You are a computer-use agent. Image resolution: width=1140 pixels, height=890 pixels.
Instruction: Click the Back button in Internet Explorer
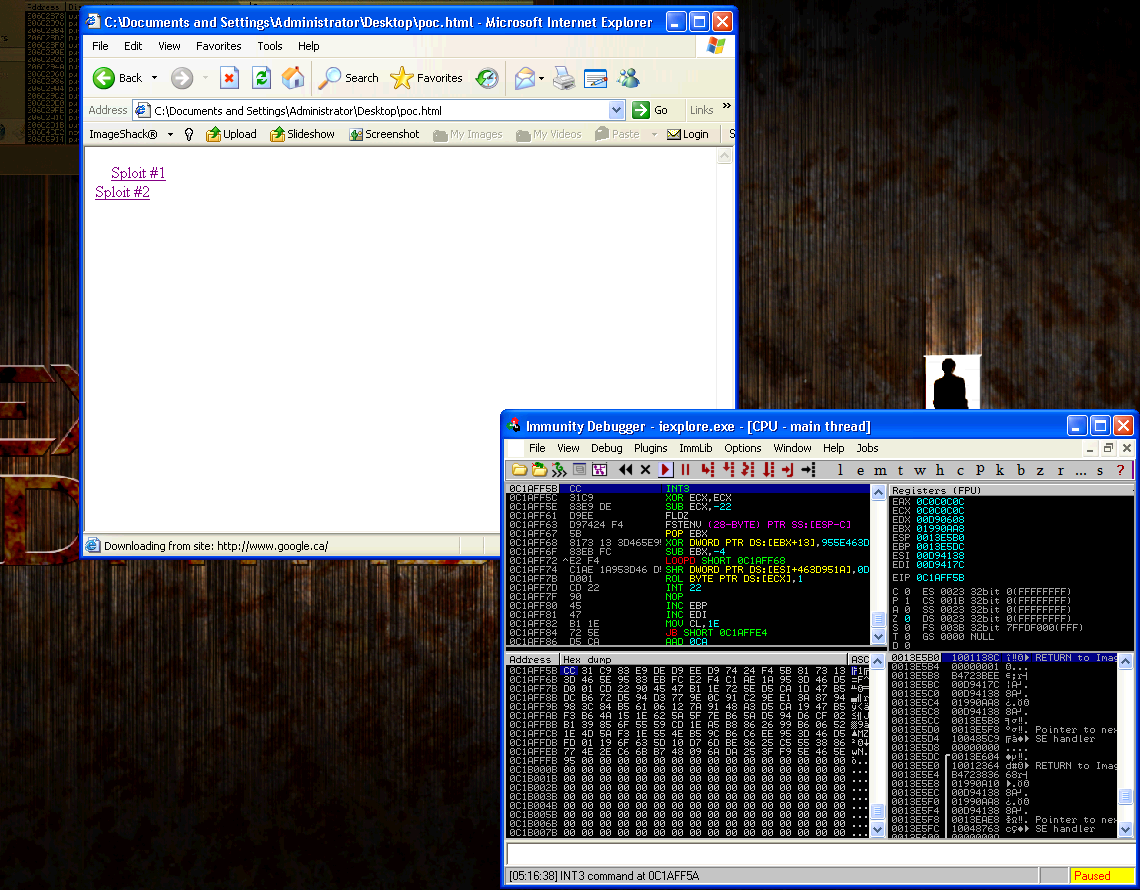pos(118,78)
